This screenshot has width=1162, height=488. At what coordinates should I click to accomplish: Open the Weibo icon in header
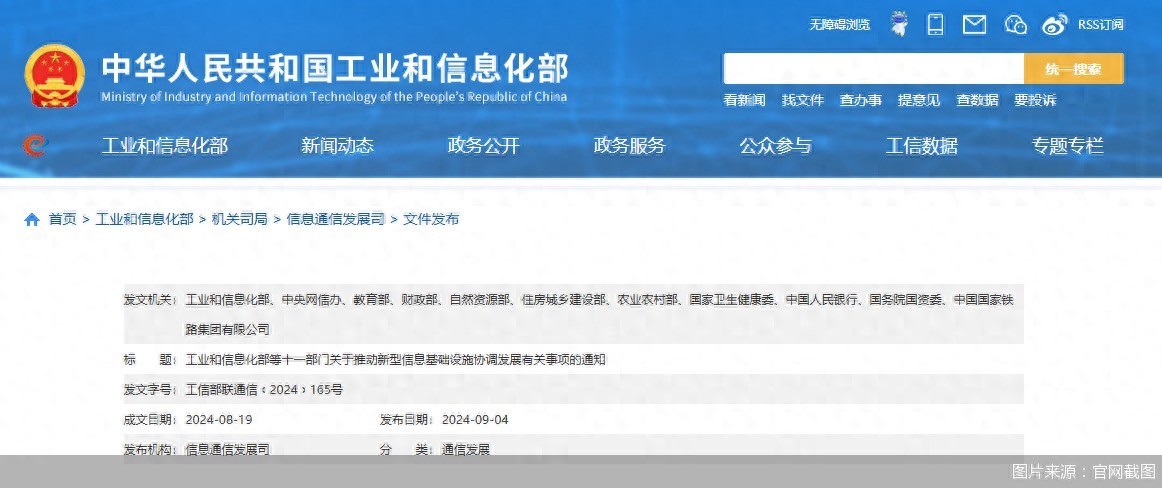tap(1055, 24)
